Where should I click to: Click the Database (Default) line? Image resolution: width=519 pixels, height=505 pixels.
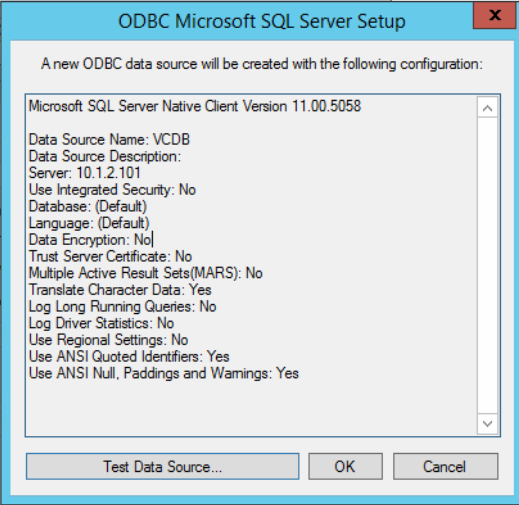point(88,206)
